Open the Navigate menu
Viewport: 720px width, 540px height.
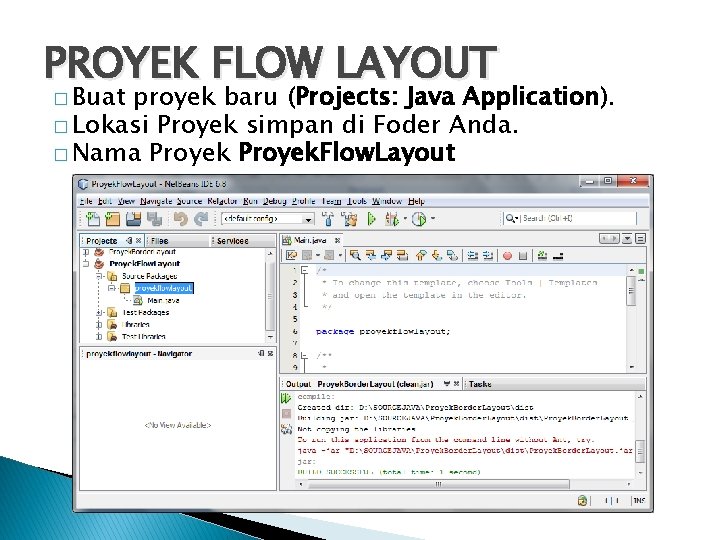click(x=156, y=201)
